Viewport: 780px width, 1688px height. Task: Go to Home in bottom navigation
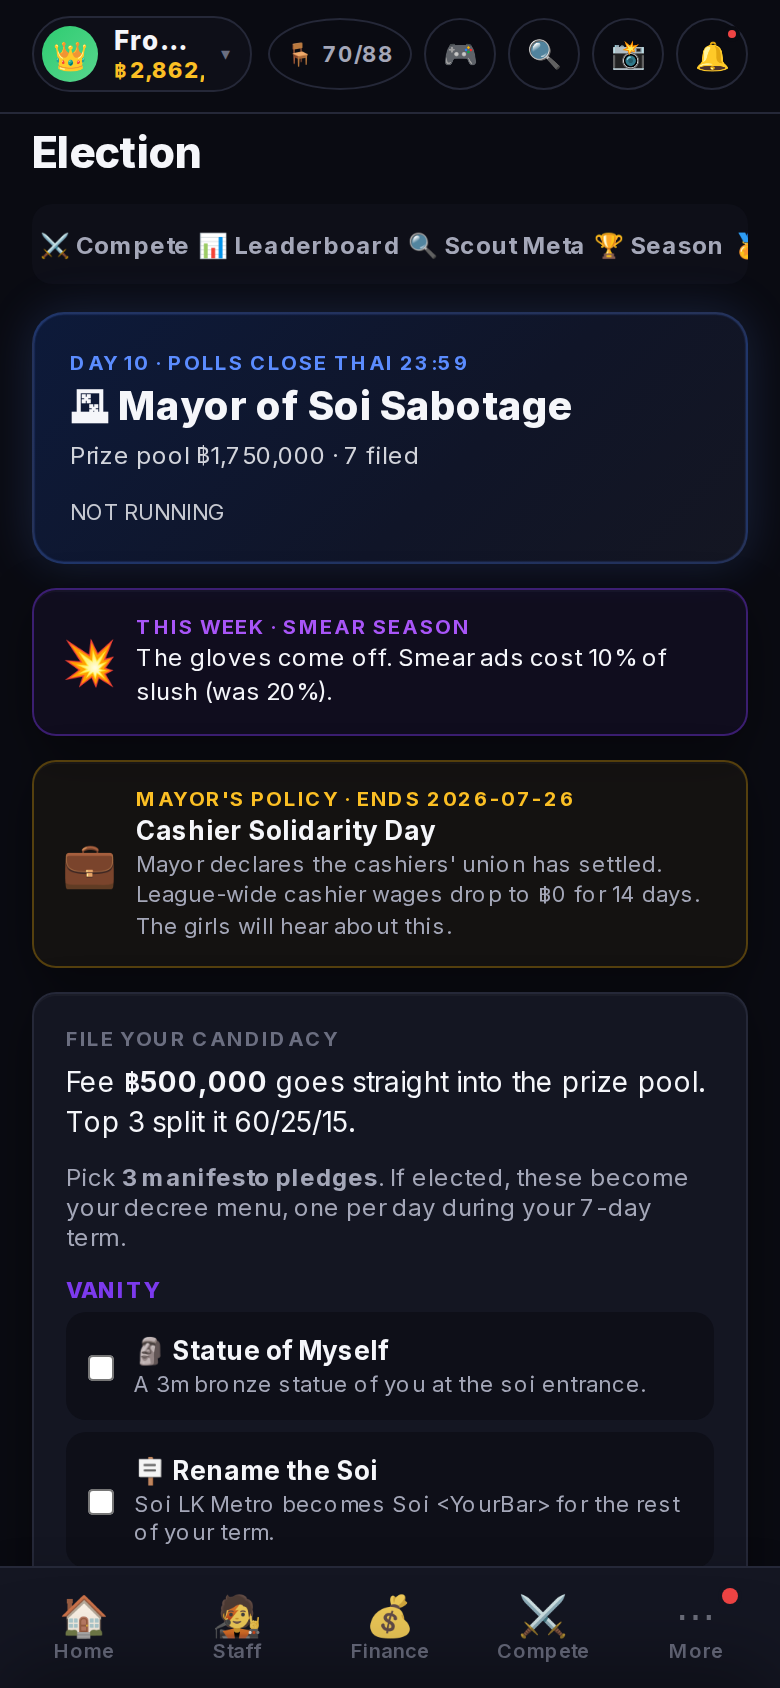(x=84, y=1627)
